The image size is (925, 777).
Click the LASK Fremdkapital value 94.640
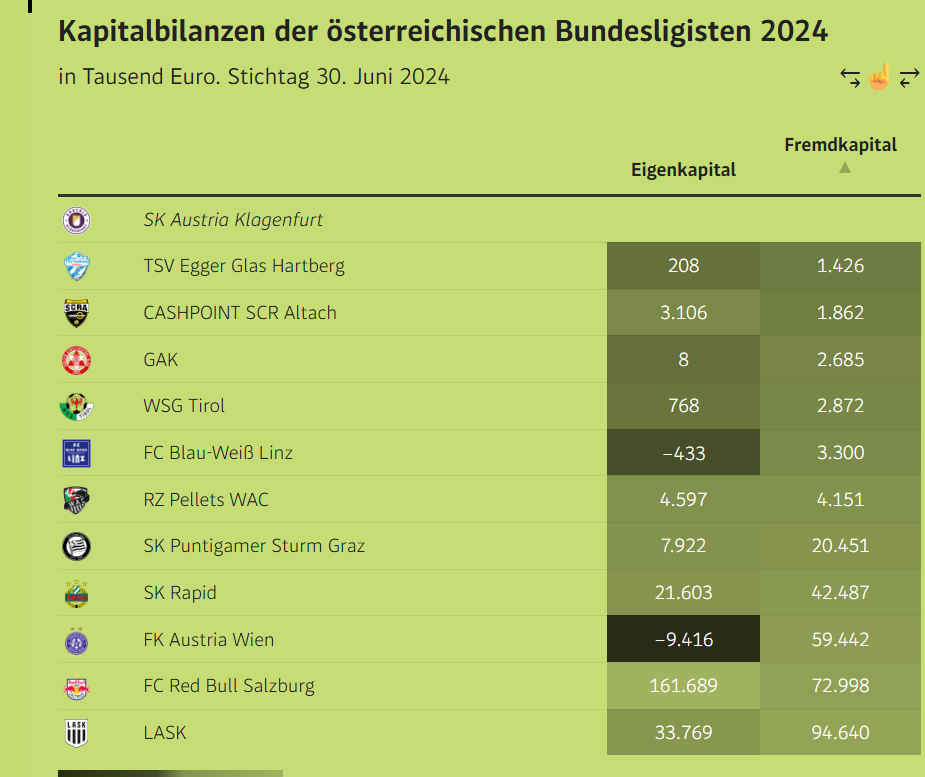coord(840,732)
